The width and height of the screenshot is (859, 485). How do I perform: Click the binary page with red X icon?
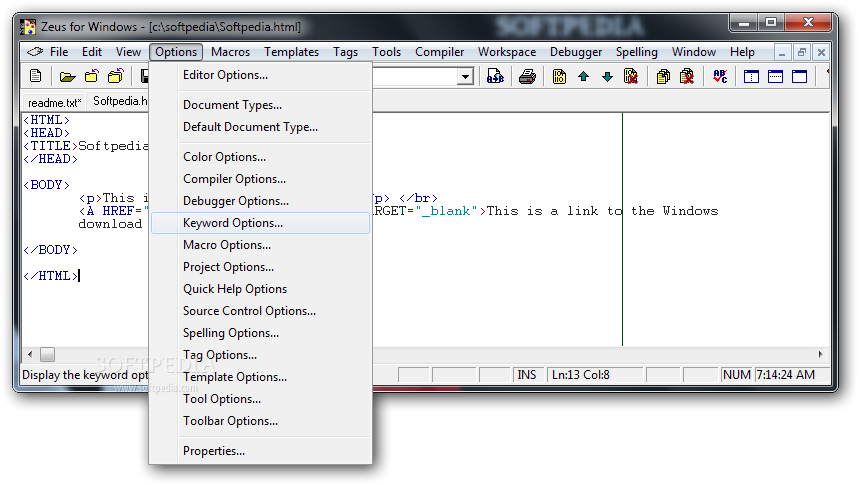click(x=631, y=76)
